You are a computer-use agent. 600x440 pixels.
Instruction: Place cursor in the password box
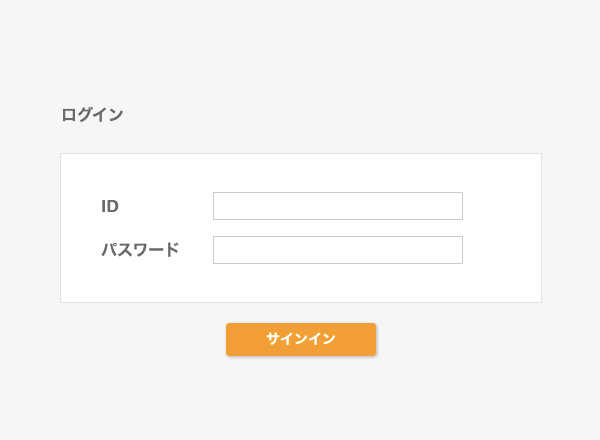point(337,250)
